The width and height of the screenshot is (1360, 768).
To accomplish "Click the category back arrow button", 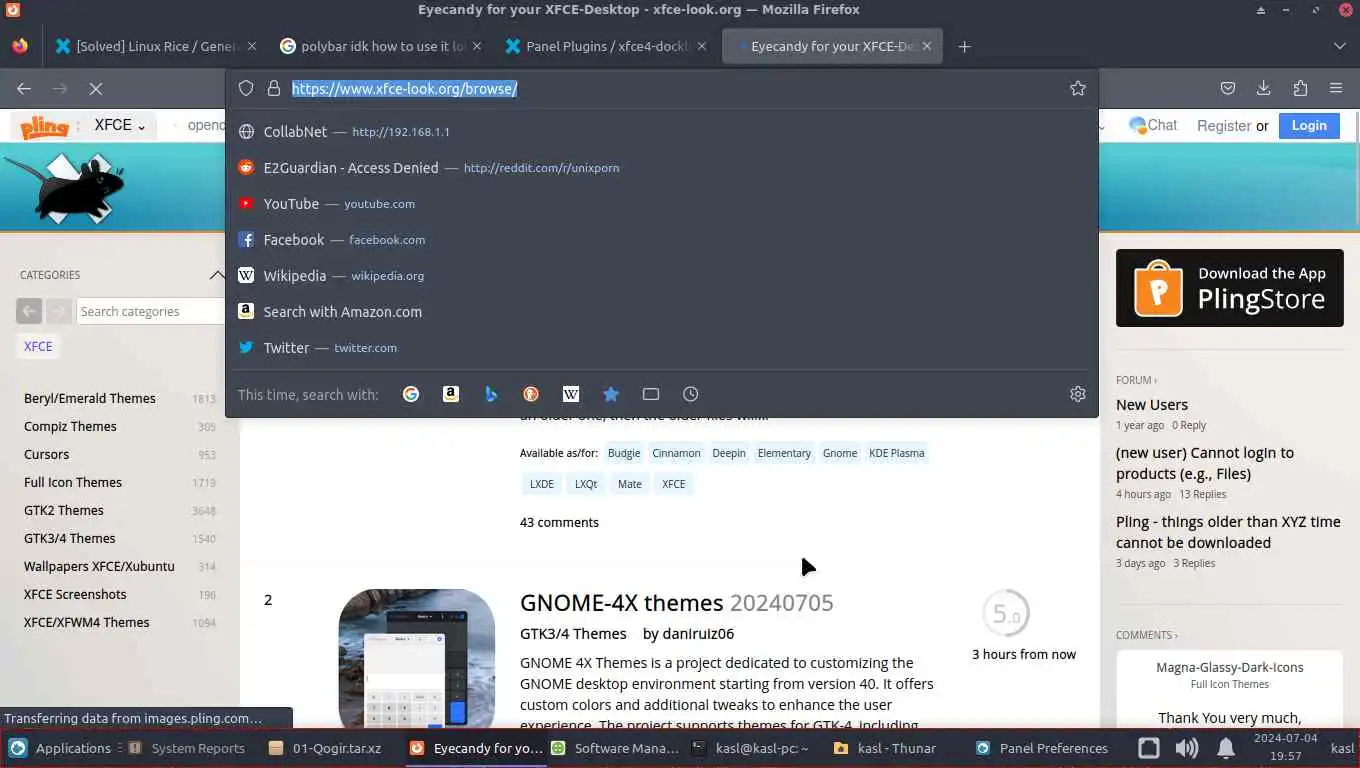I will (29, 311).
